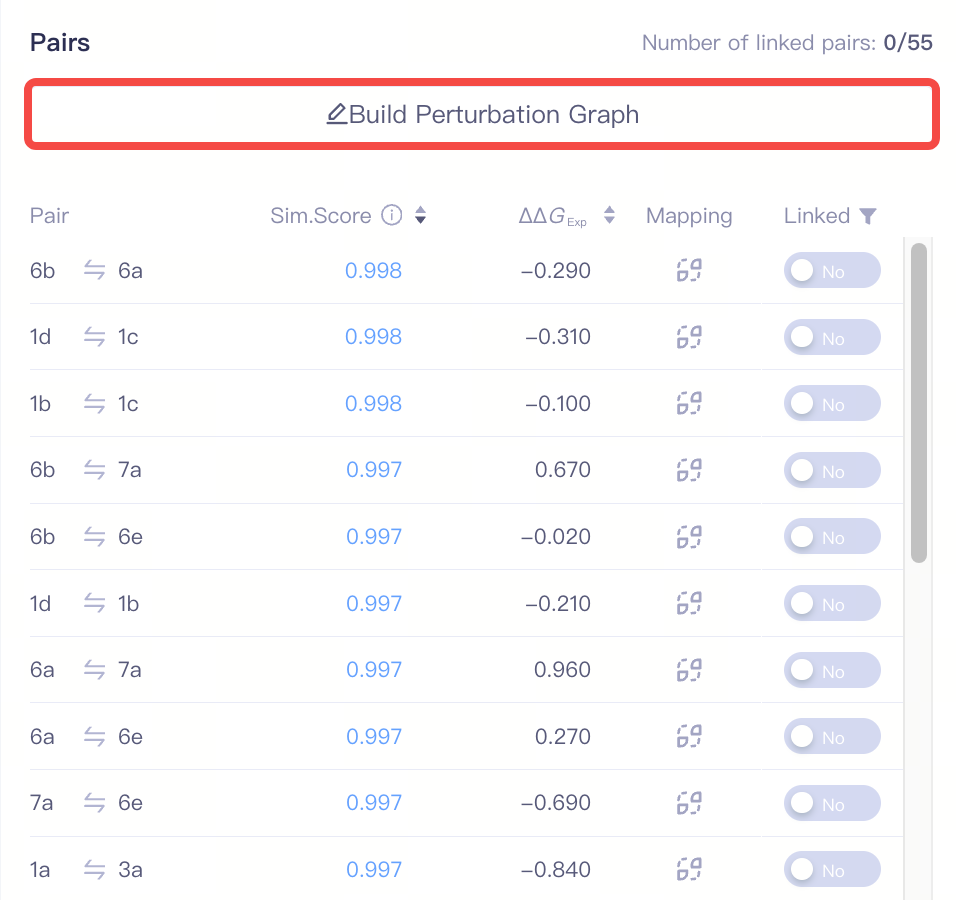Click the Mapping column header
956x900 pixels.
coord(689,216)
